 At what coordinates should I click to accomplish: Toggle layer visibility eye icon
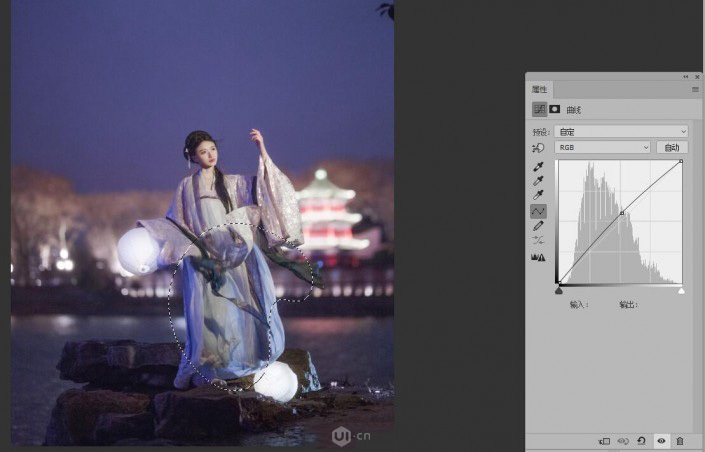661,440
